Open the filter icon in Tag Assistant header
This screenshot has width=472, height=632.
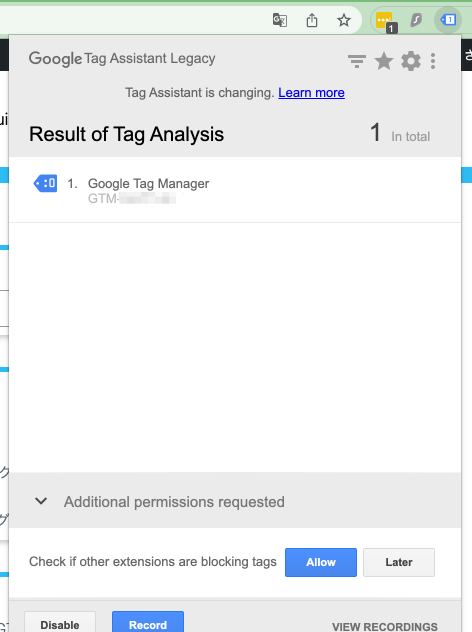(x=357, y=61)
